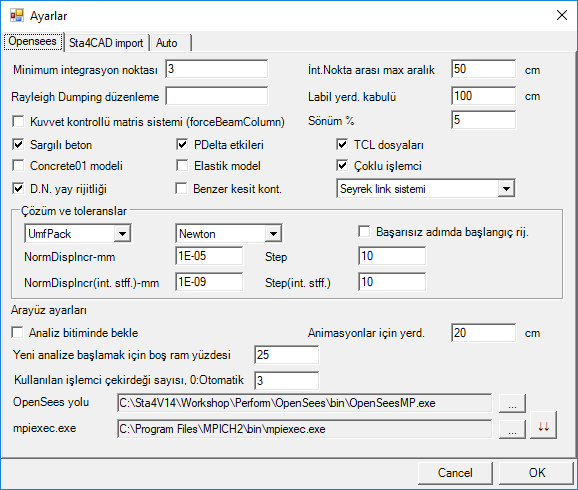Expand the UmfPack solver dropdown
This screenshot has width=578, height=490.
click(x=78, y=233)
